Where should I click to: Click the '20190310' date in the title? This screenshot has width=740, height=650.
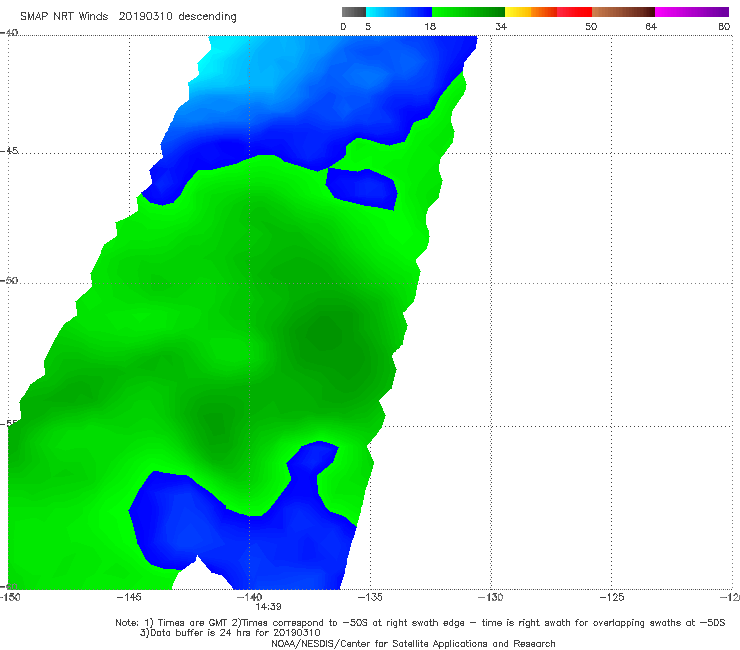(145, 16)
